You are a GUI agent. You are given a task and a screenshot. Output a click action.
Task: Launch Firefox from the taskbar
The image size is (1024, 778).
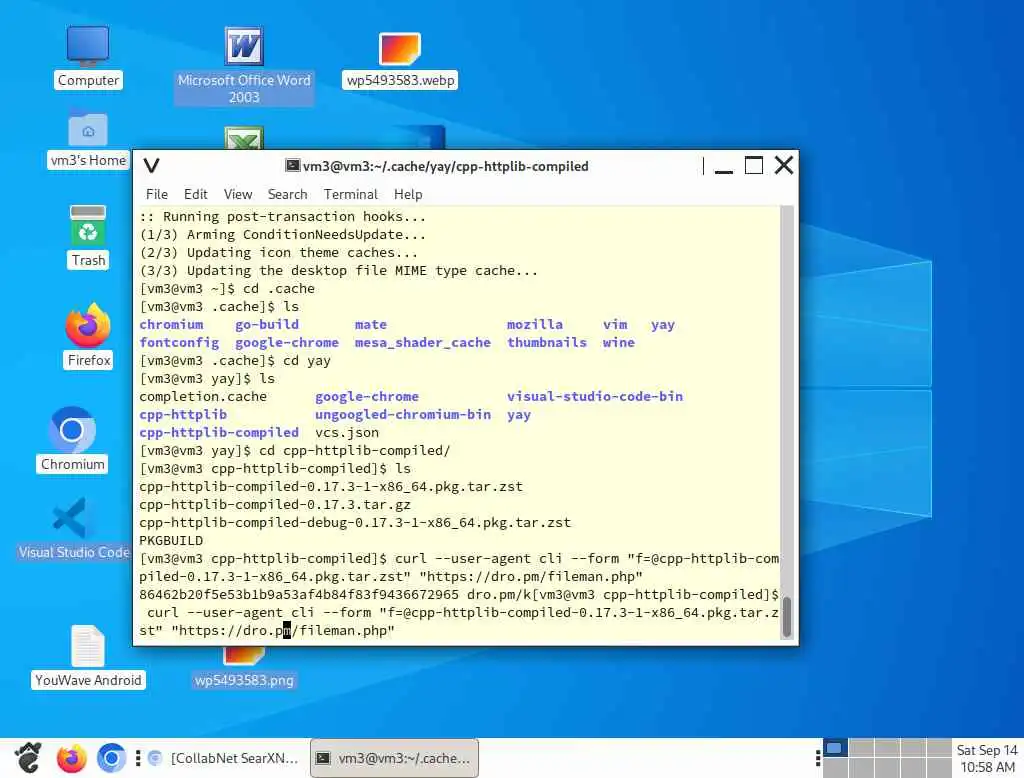pos(71,758)
